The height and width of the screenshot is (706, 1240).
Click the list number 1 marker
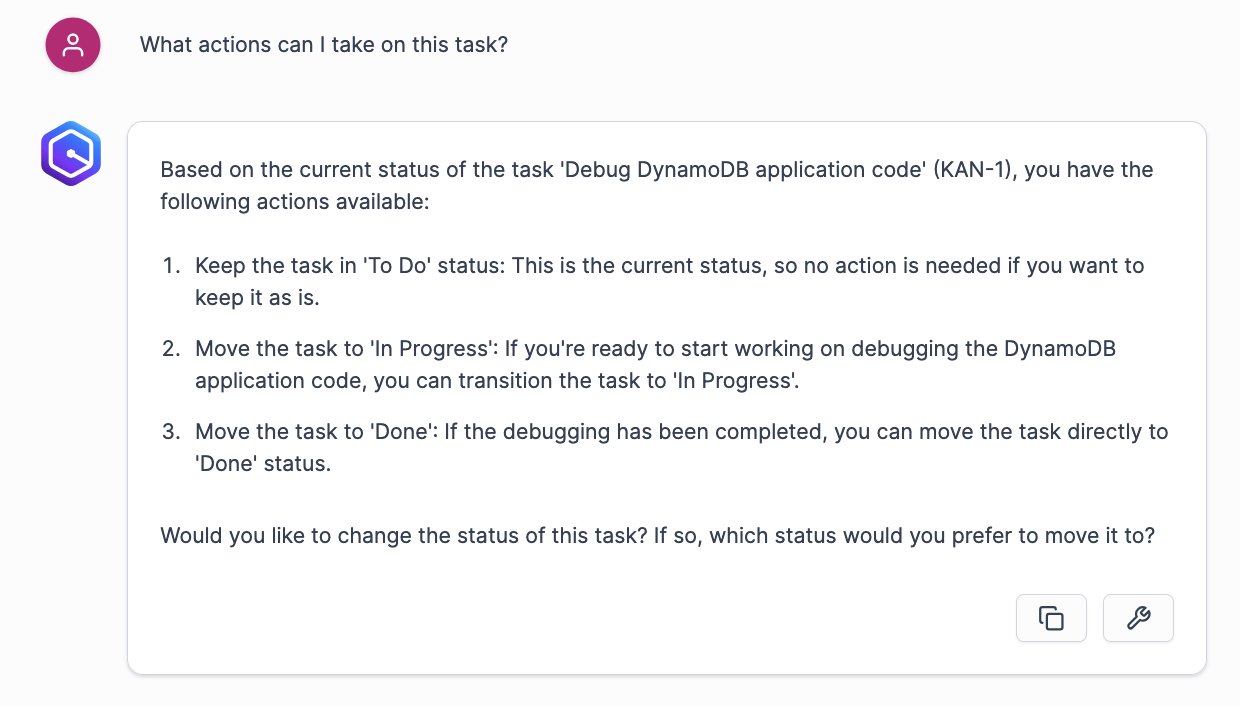click(171, 266)
